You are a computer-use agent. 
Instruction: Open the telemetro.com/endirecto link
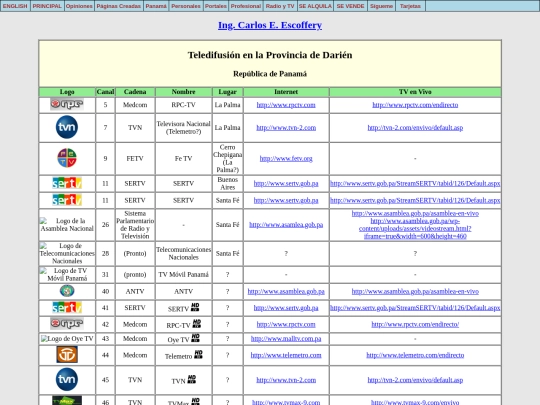tap(415, 355)
